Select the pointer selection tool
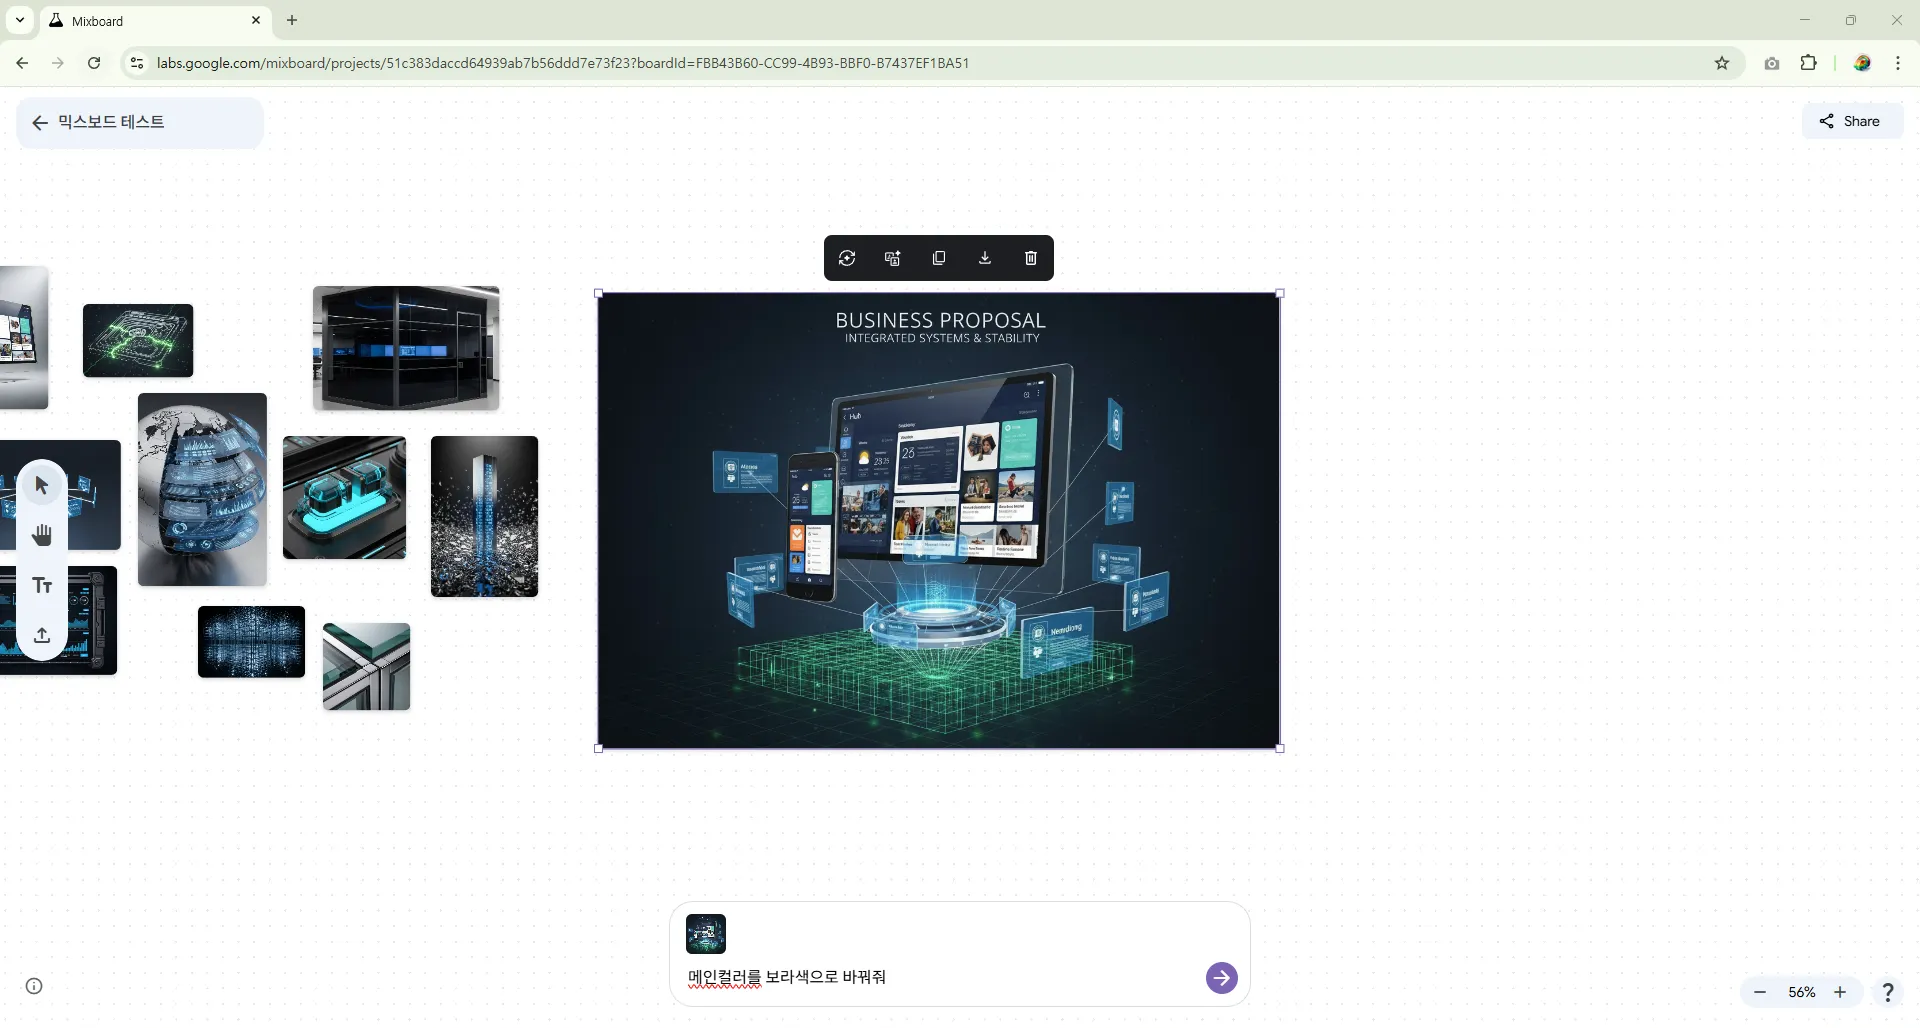 42,486
